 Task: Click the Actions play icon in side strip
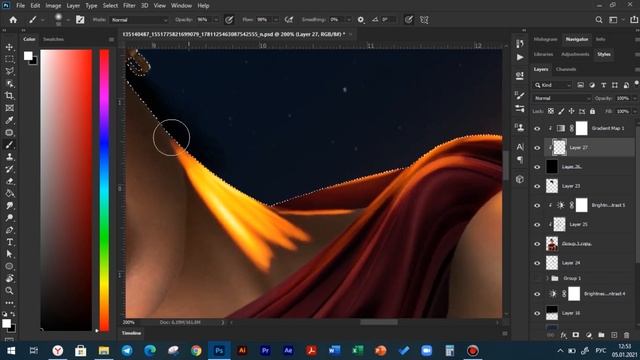coord(520,58)
